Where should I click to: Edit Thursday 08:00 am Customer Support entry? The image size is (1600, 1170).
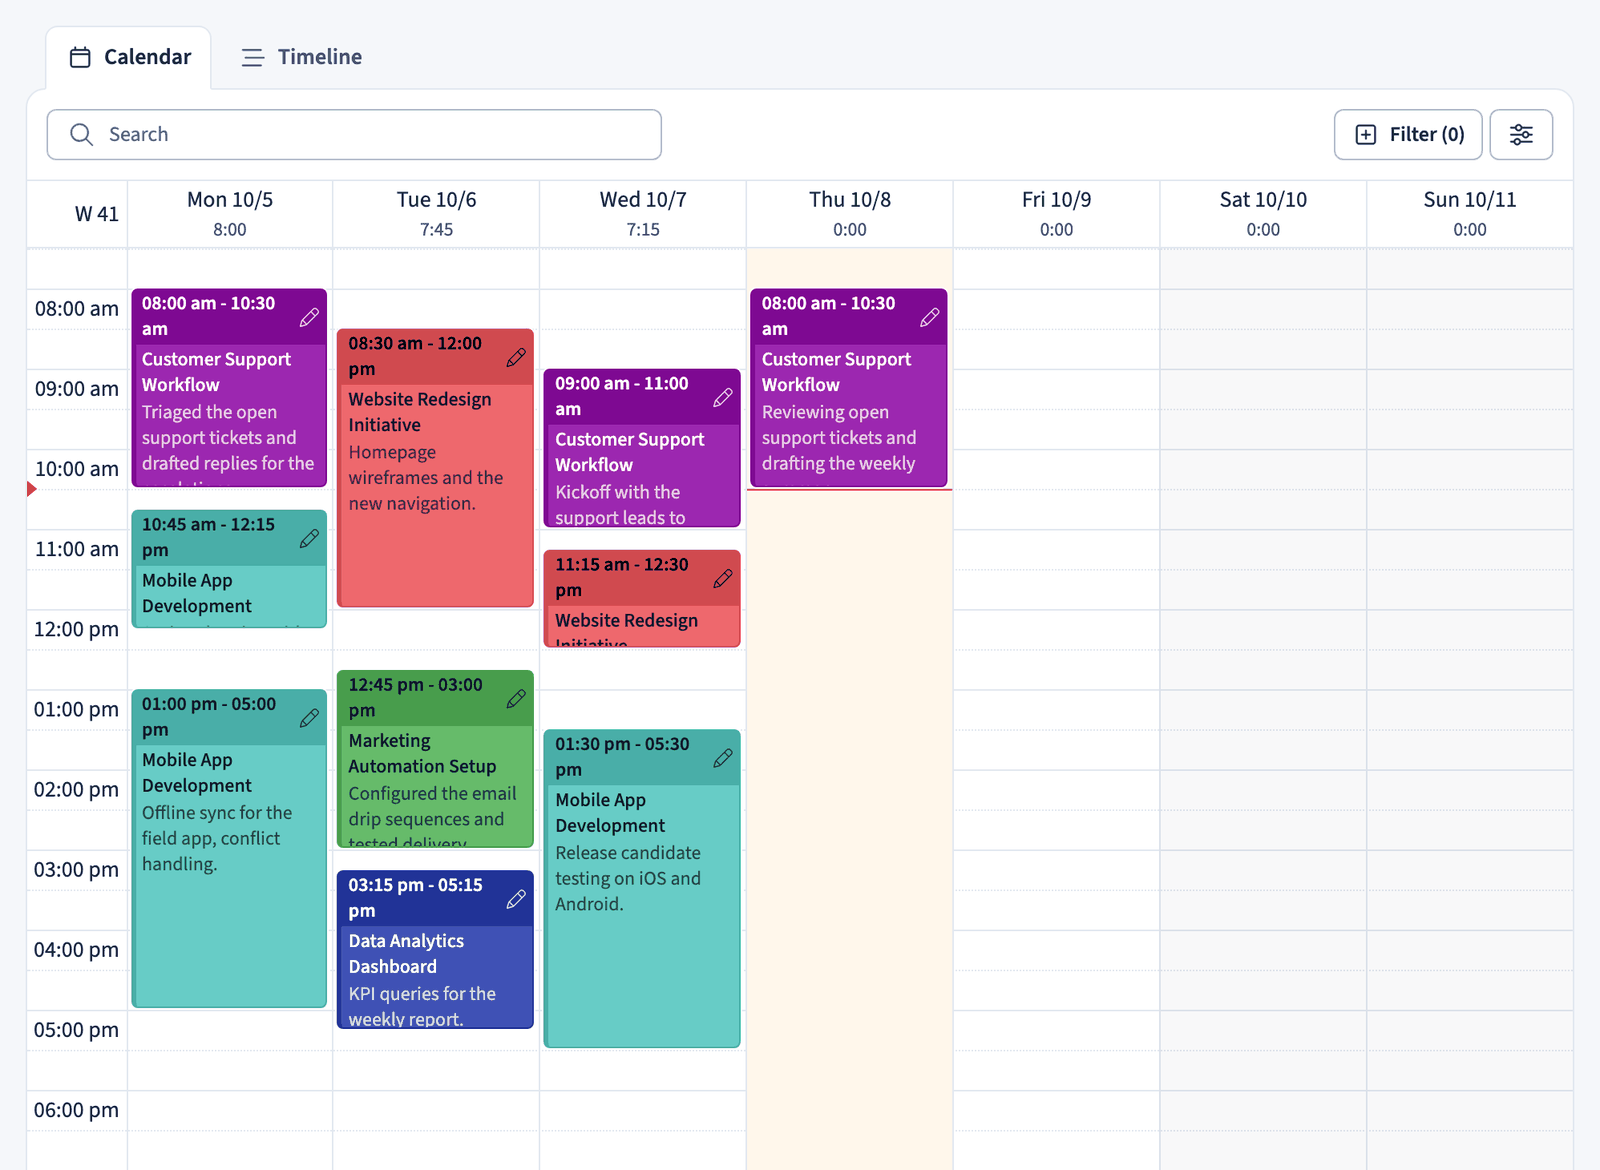930,317
